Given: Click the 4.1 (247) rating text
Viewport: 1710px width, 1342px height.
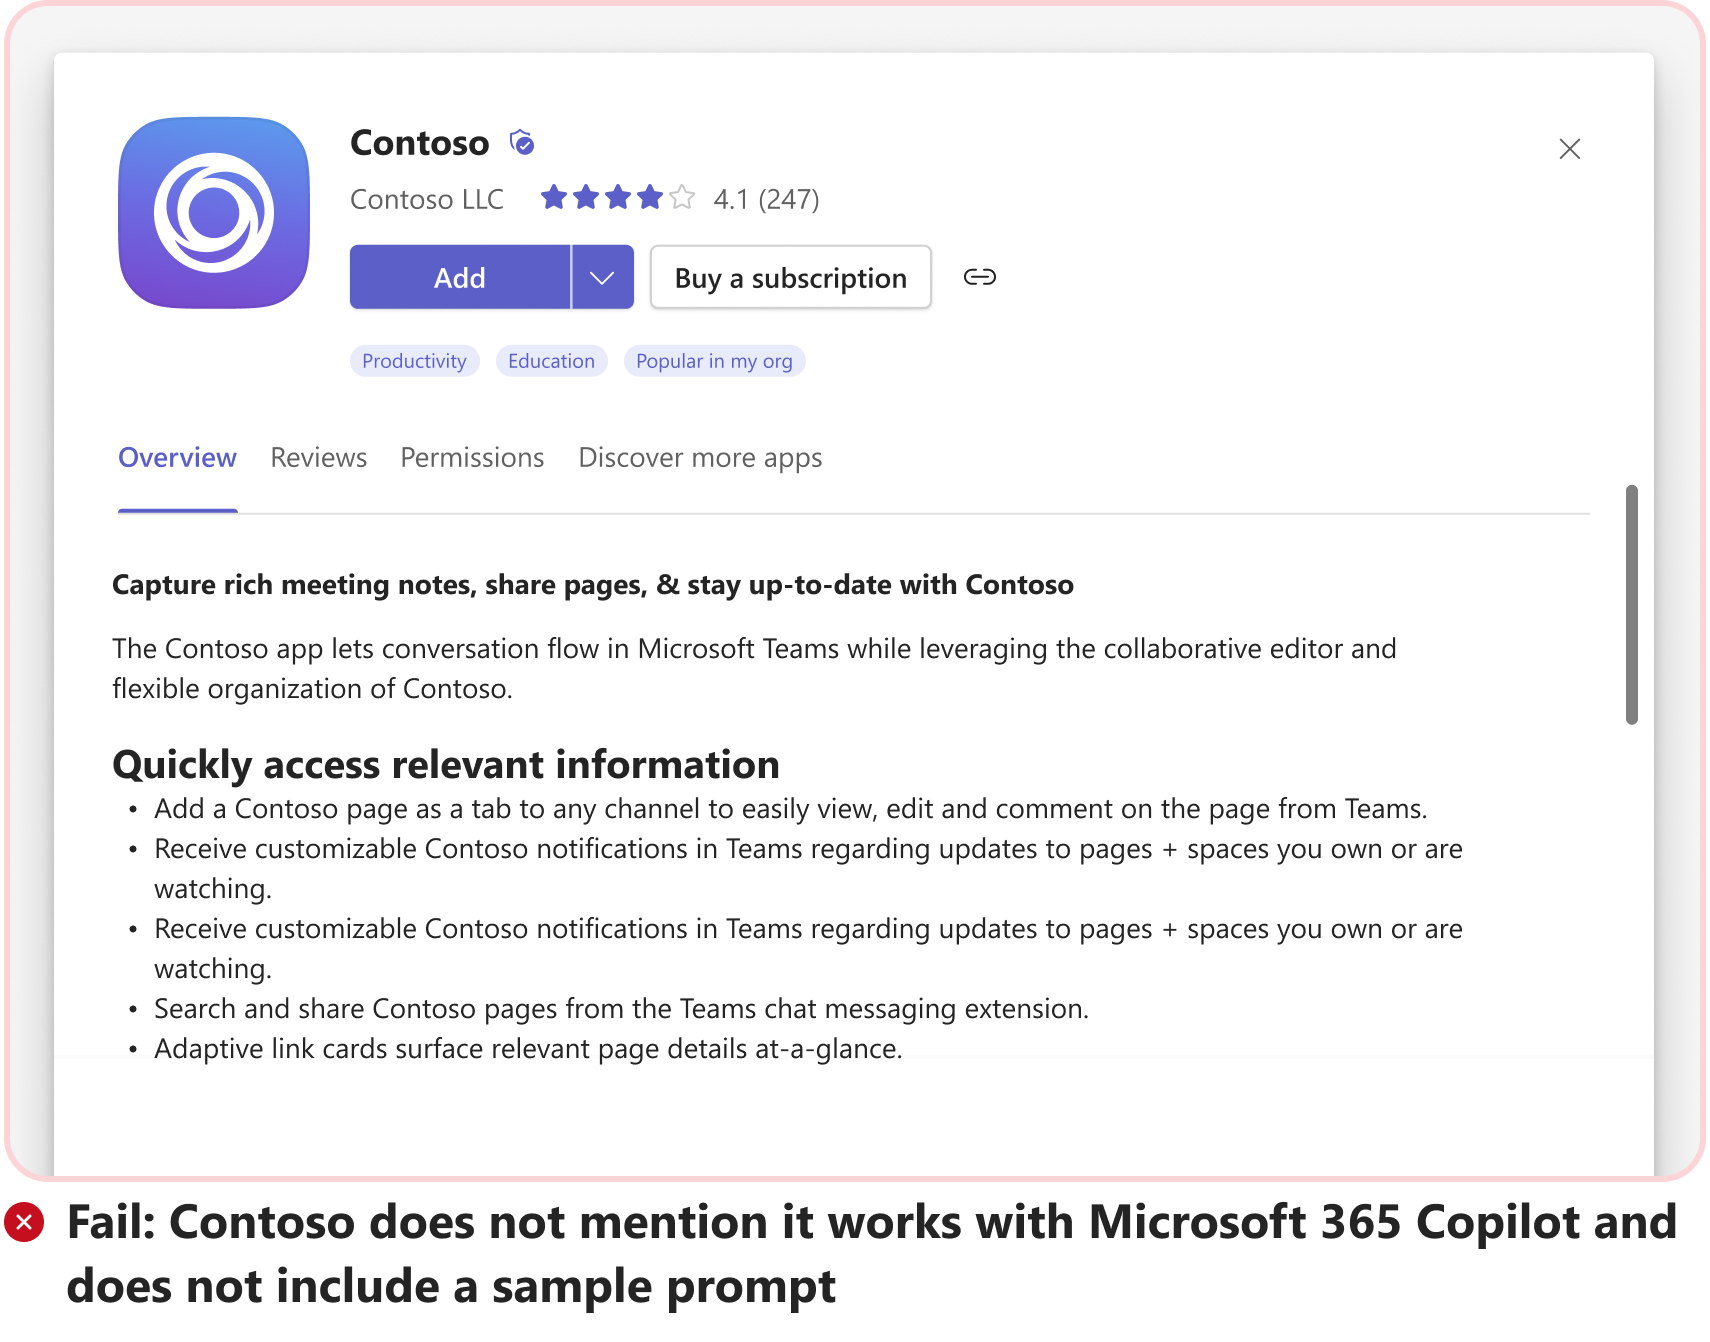Looking at the screenshot, I should pos(766,199).
